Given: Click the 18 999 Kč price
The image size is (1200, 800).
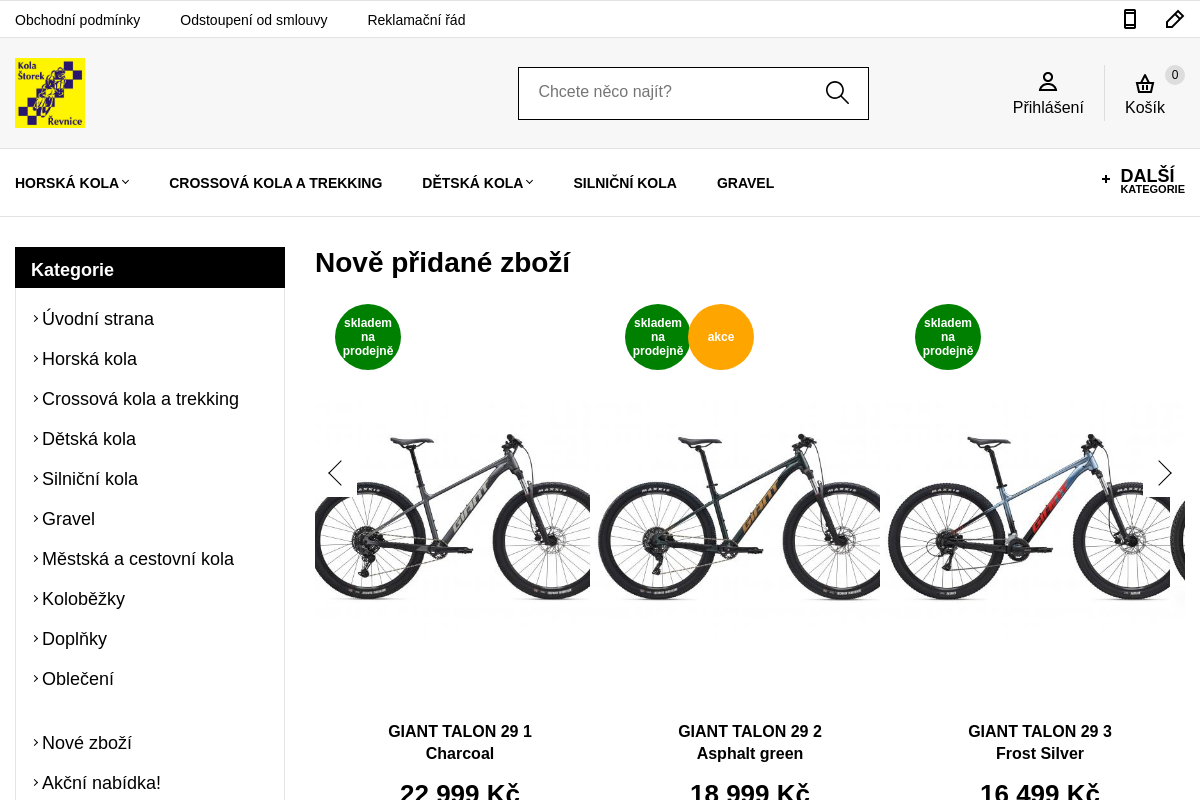Looking at the screenshot, I should (750, 791).
